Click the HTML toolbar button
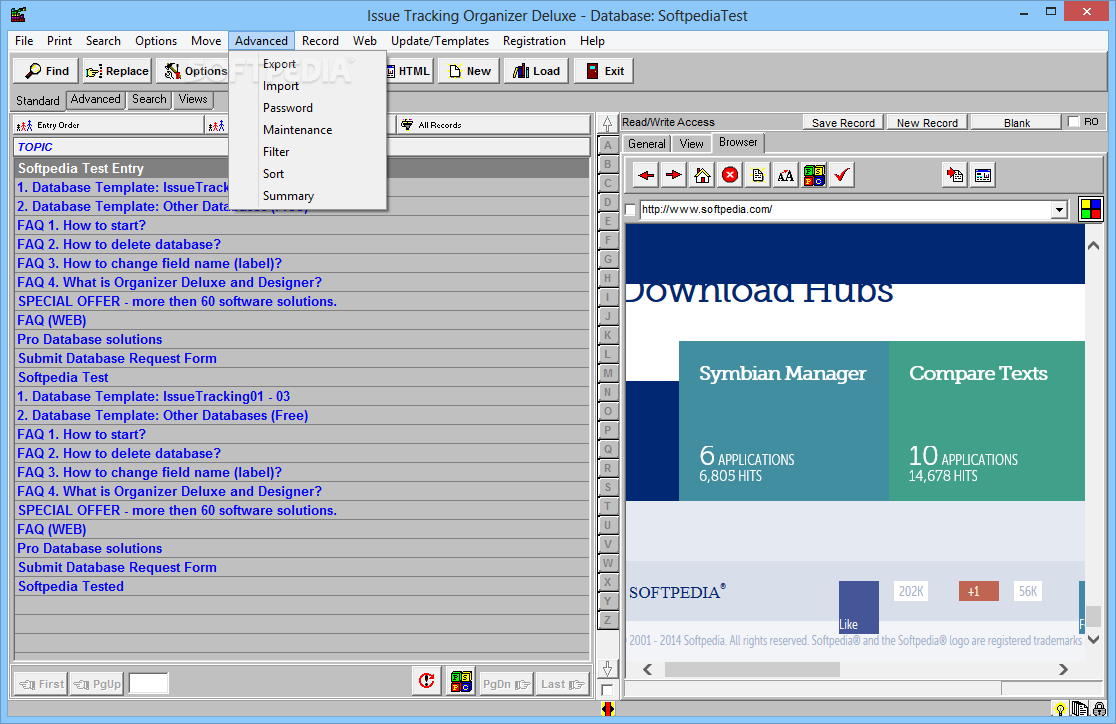 click(x=409, y=71)
